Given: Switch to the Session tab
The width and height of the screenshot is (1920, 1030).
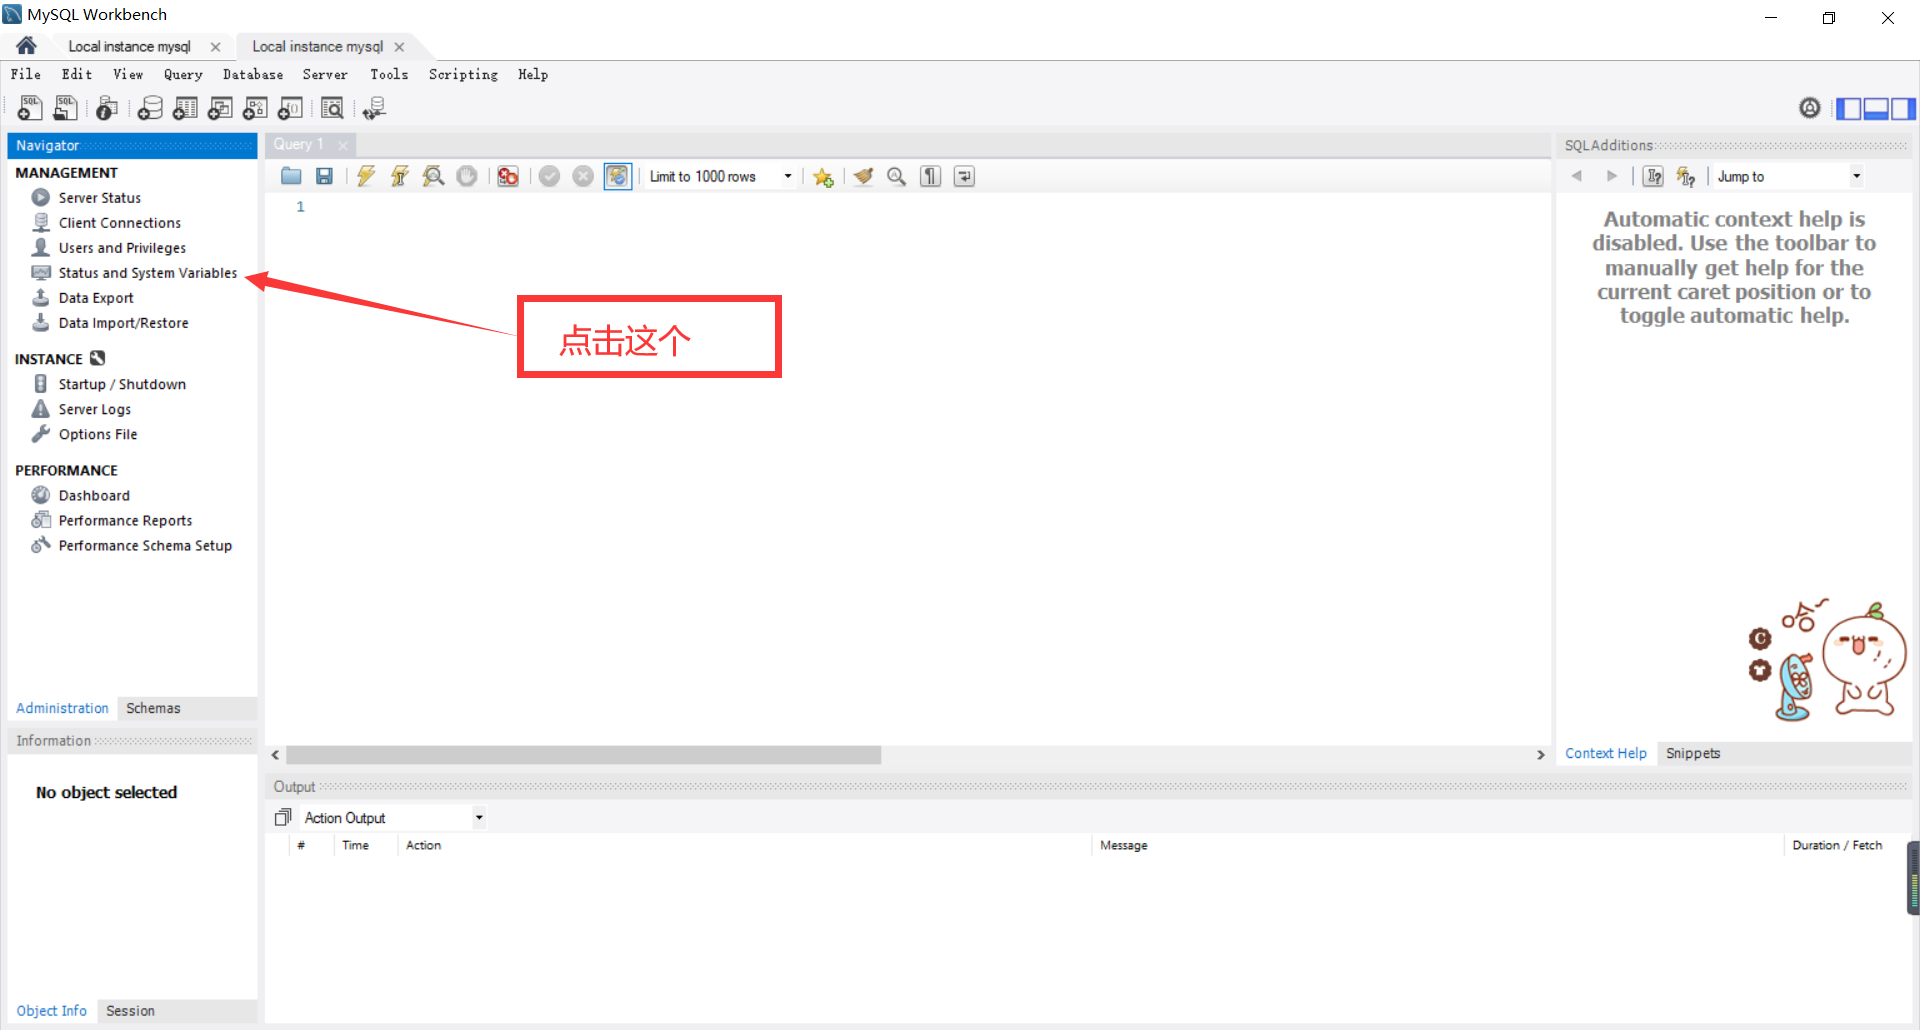Looking at the screenshot, I should point(130,1011).
